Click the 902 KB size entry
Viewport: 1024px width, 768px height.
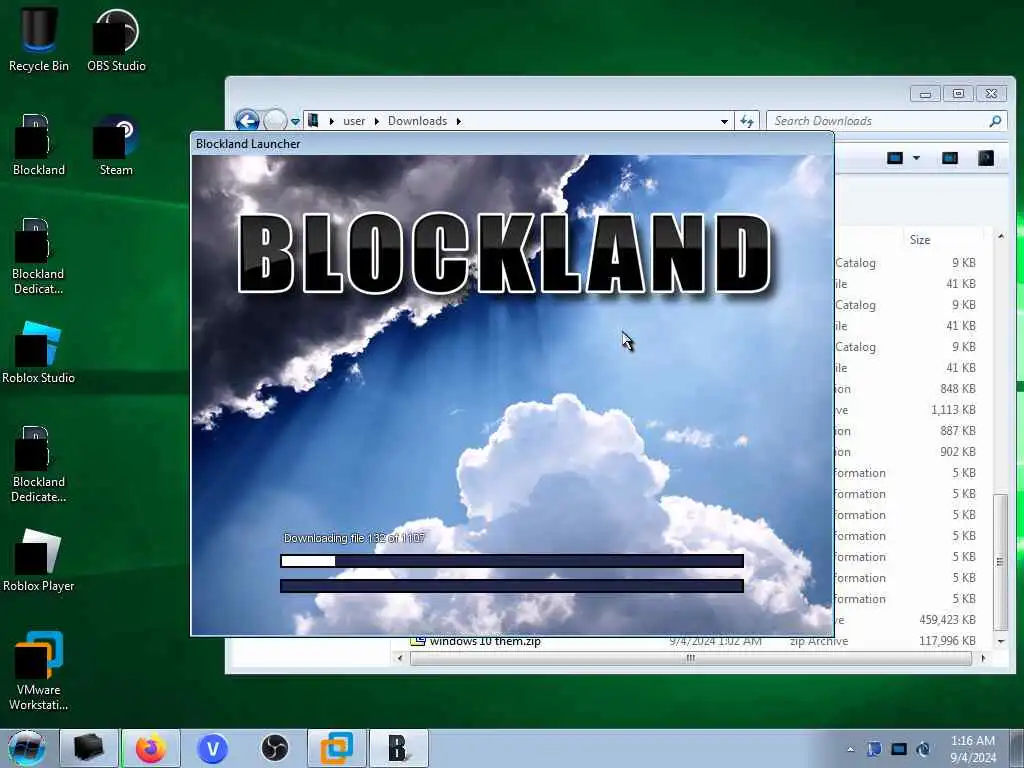957,451
